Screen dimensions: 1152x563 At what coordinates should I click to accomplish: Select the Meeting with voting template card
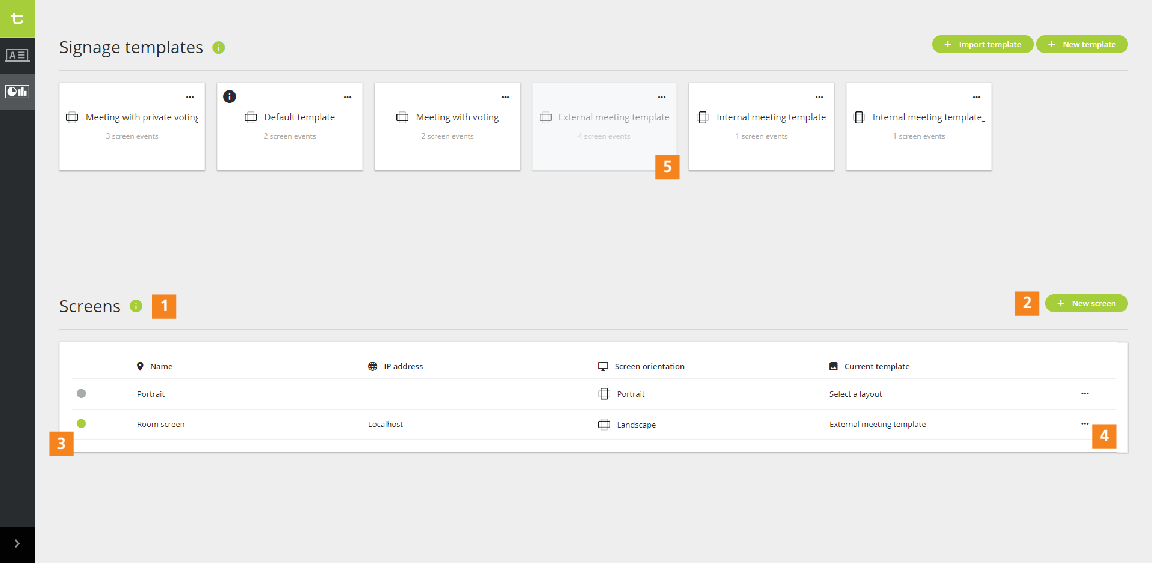coord(447,127)
